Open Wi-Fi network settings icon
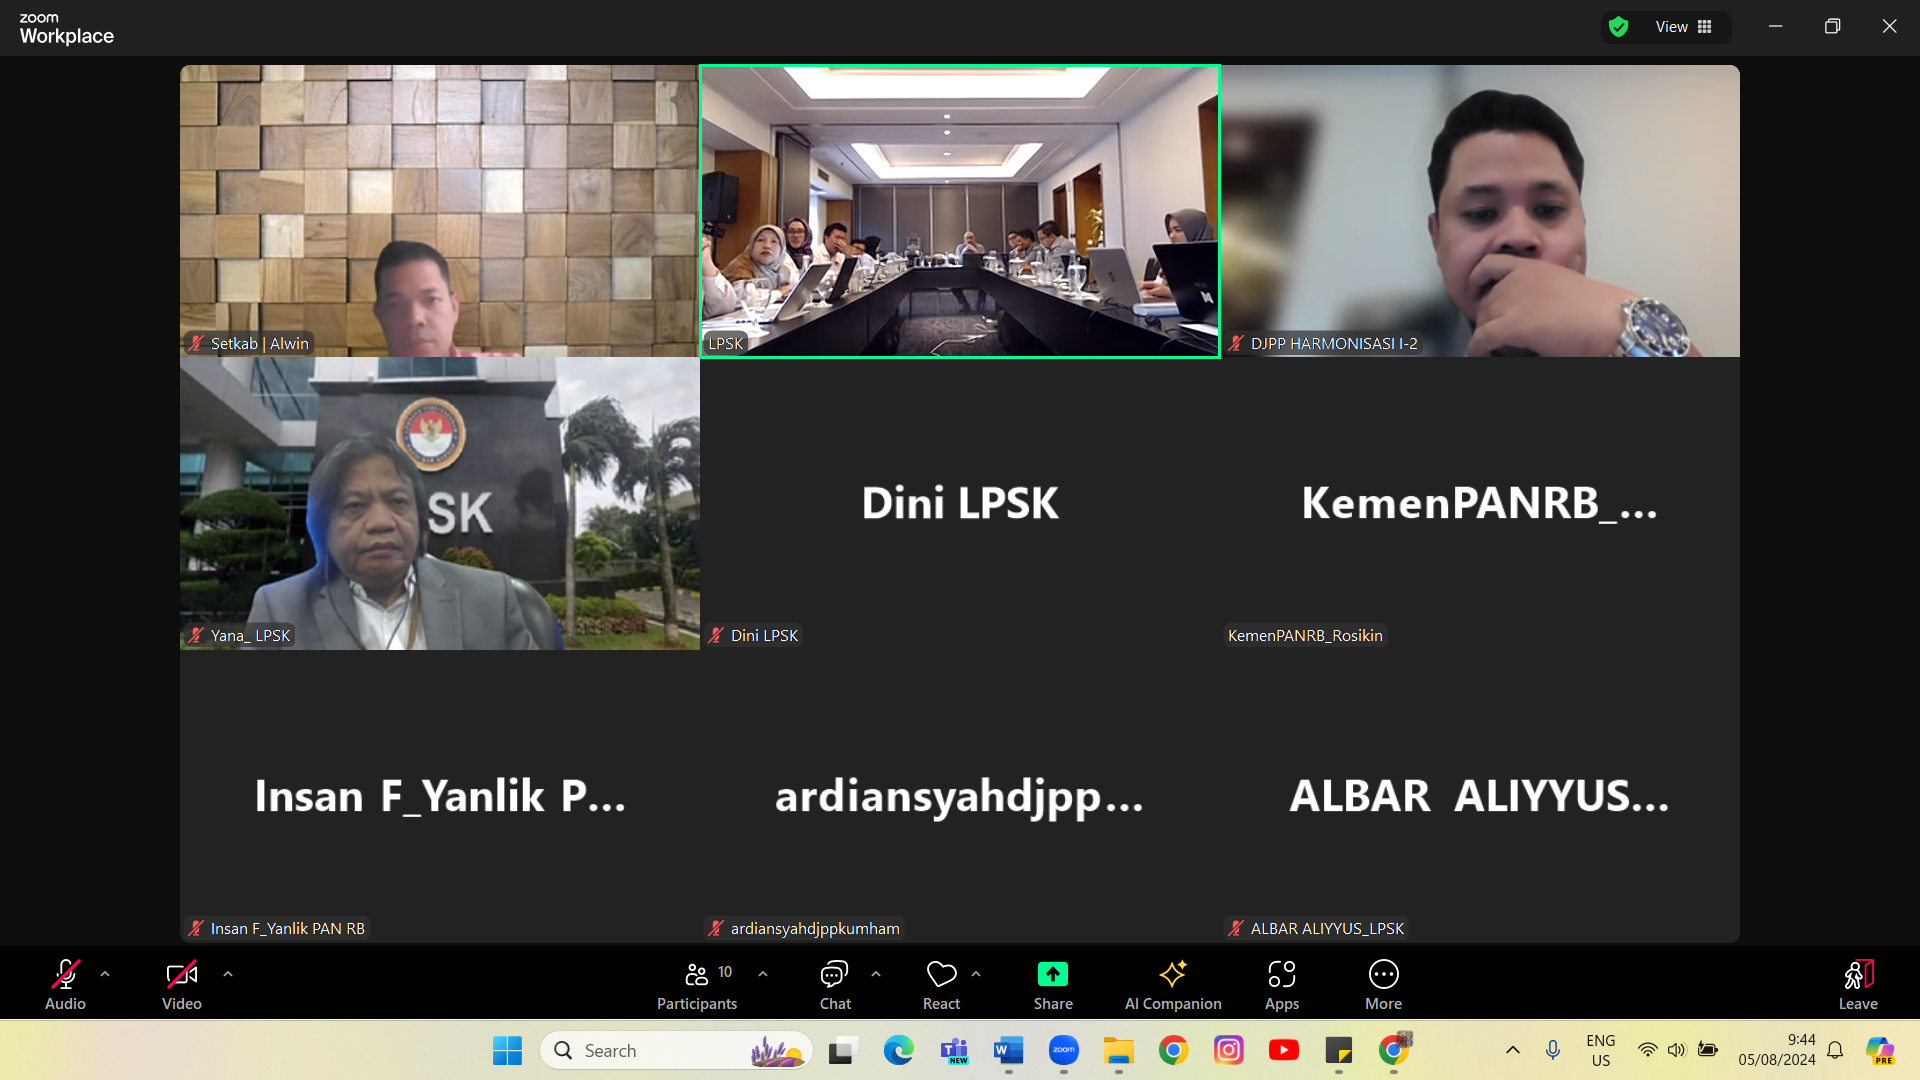1920x1080 pixels. pyautogui.click(x=1647, y=1050)
